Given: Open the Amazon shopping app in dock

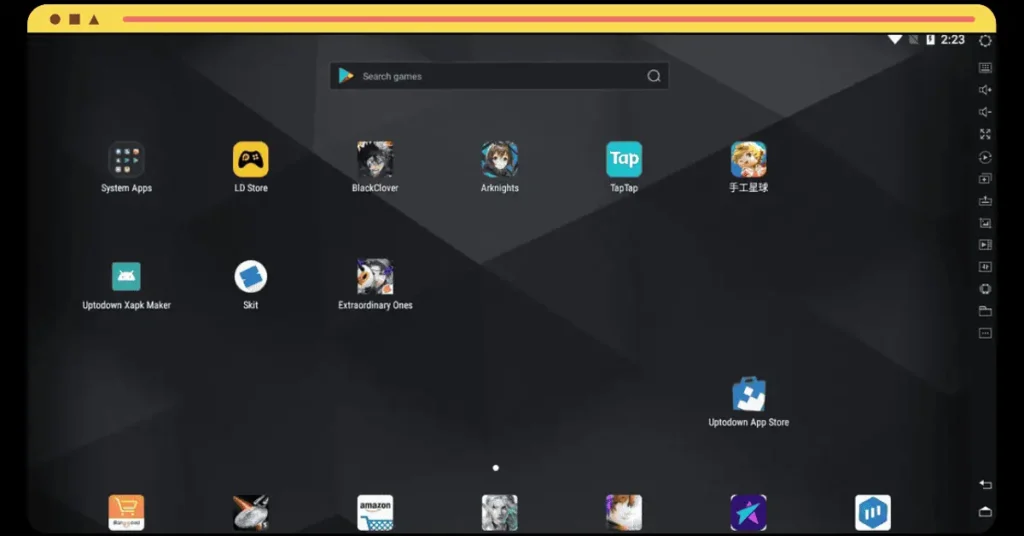Looking at the screenshot, I should pyautogui.click(x=375, y=512).
